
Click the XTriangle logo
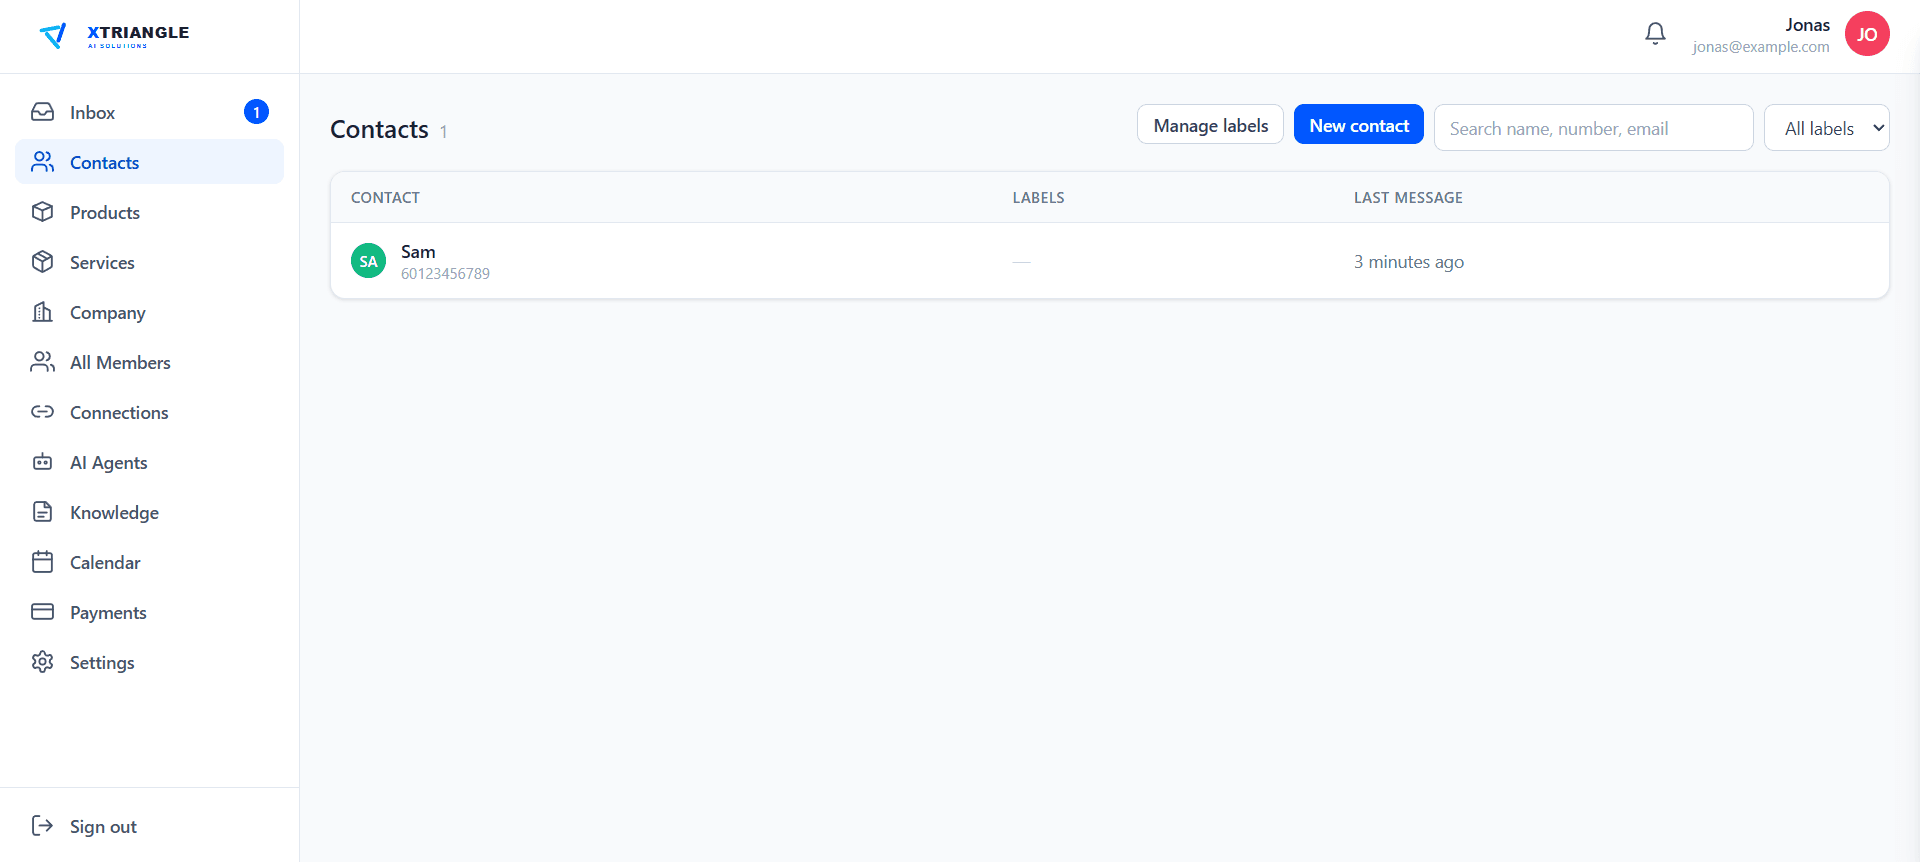pos(114,36)
